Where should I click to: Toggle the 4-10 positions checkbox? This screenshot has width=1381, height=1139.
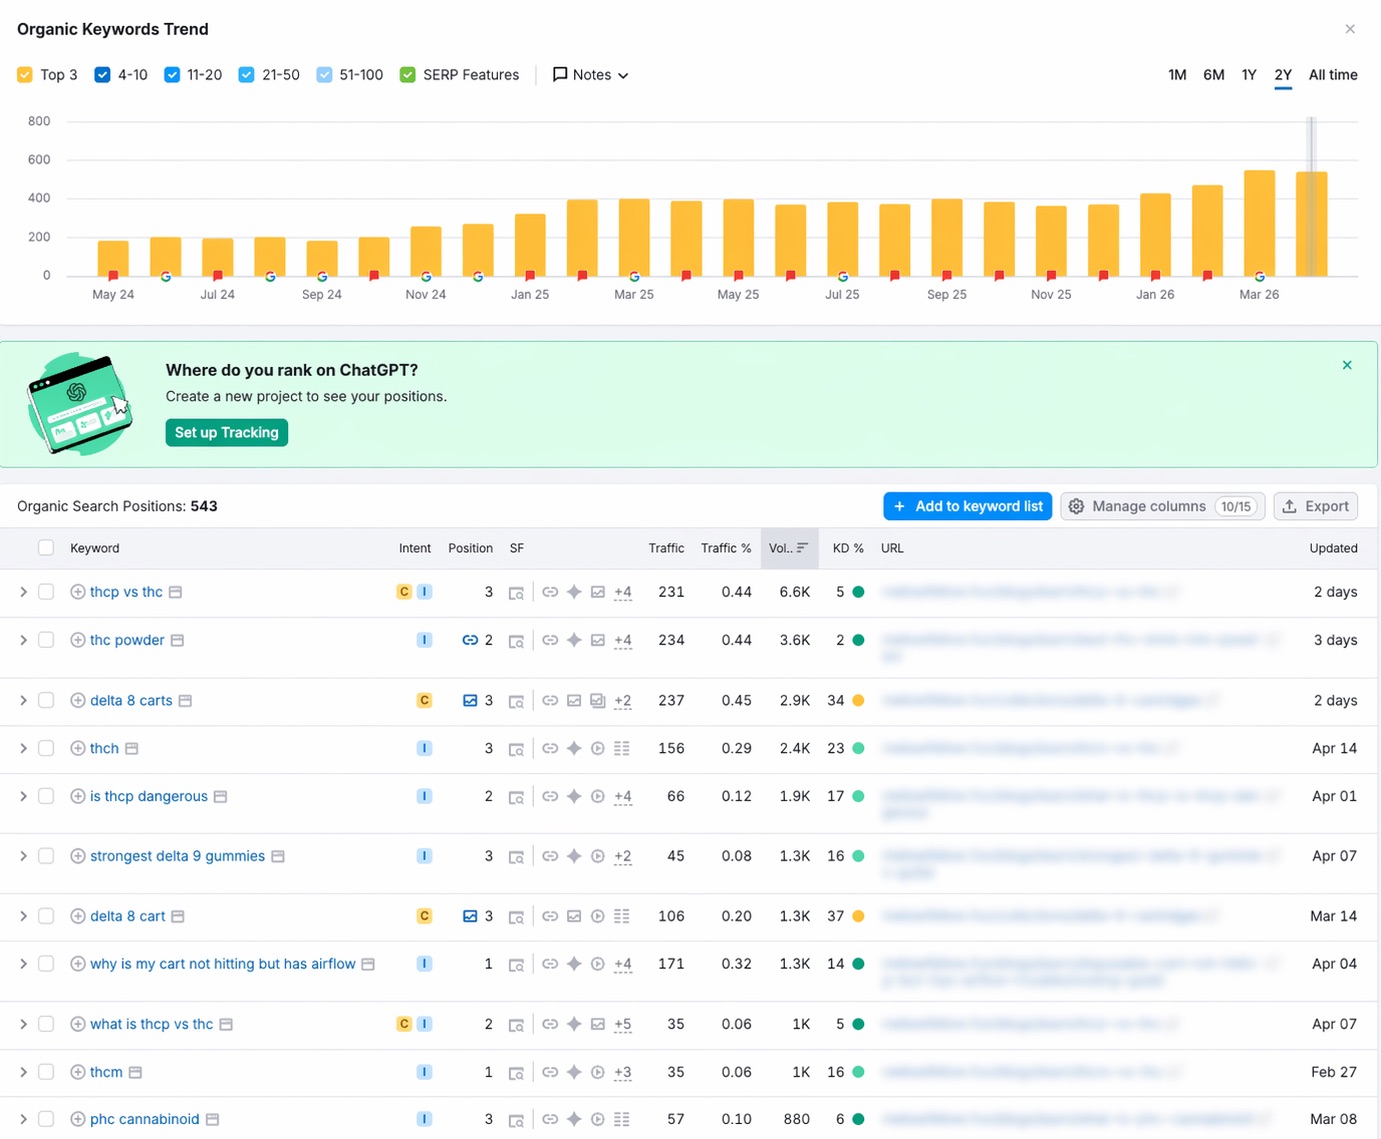point(102,75)
